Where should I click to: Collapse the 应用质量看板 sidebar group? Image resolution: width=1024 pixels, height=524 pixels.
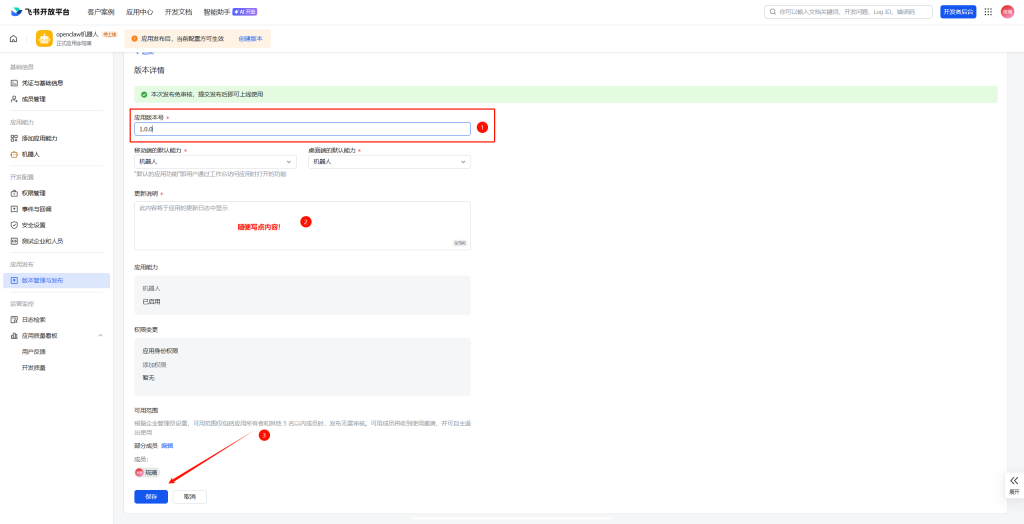pos(100,336)
